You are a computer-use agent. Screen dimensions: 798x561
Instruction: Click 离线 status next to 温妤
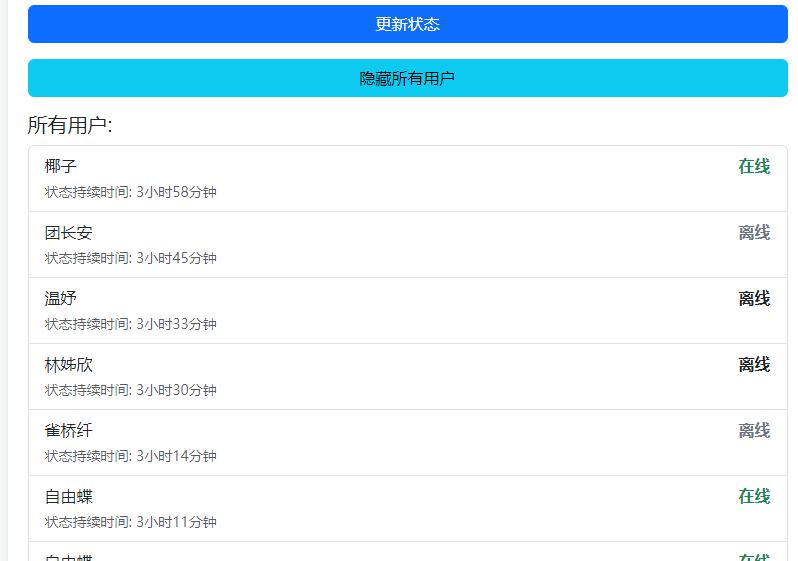(x=754, y=298)
